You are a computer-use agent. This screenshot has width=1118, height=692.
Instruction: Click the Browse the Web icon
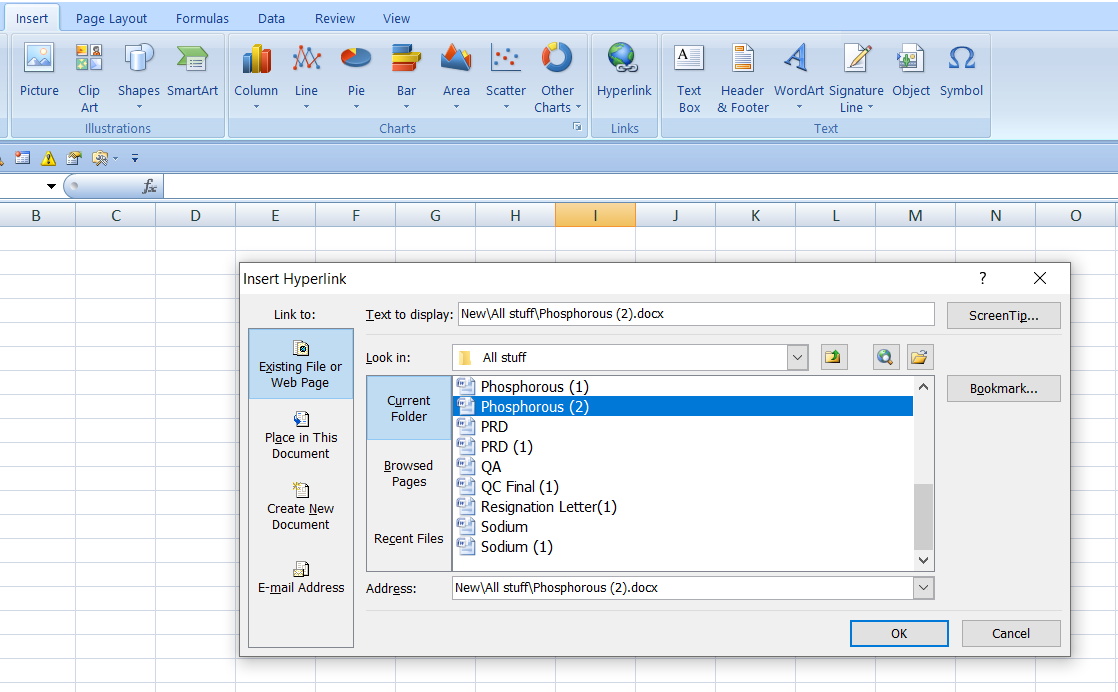click(885, 357)
